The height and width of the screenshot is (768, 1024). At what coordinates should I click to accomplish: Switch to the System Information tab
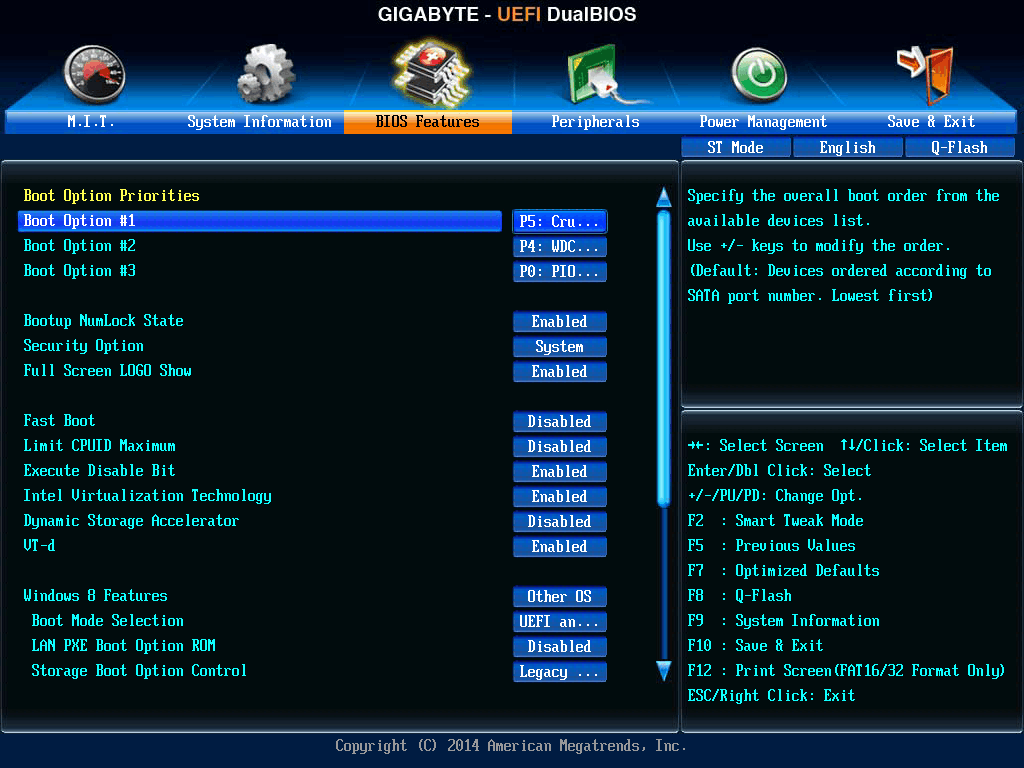pyautogui.click(x=259, y=121)
